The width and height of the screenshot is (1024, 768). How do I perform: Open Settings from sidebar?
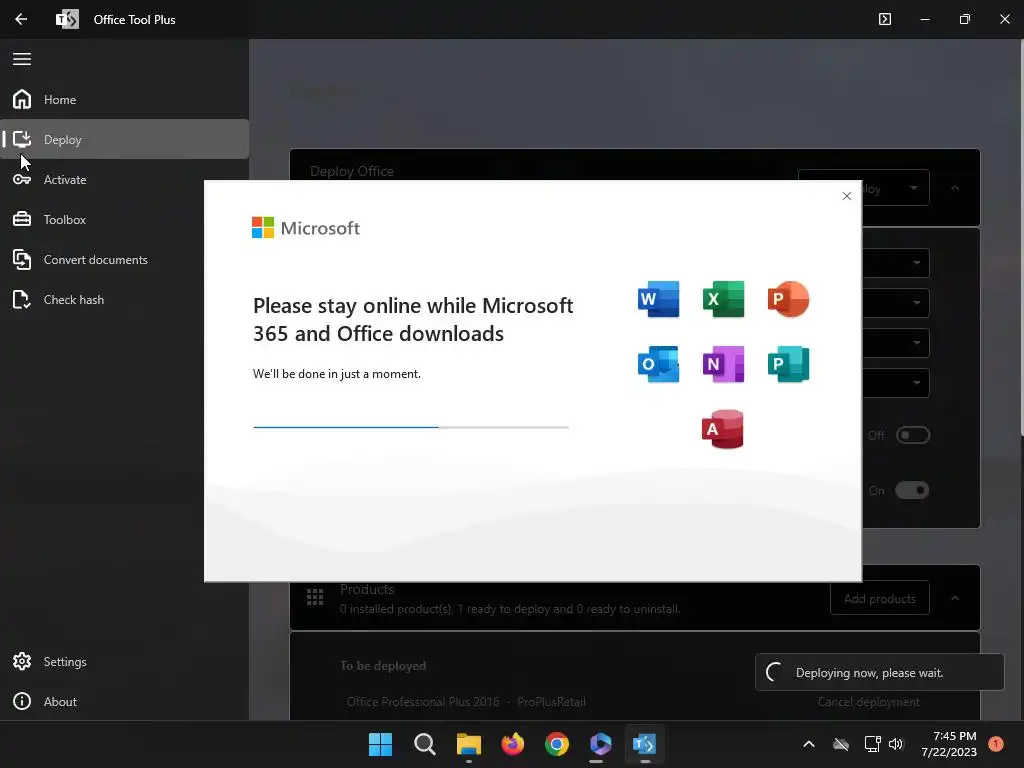pyautogui.click(x=124, y=662)
